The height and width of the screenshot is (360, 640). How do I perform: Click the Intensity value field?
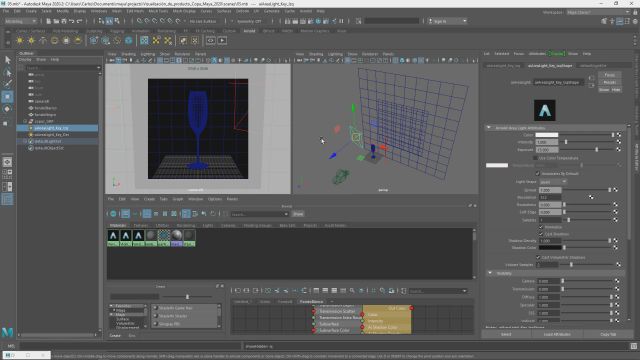click(547, 142)
